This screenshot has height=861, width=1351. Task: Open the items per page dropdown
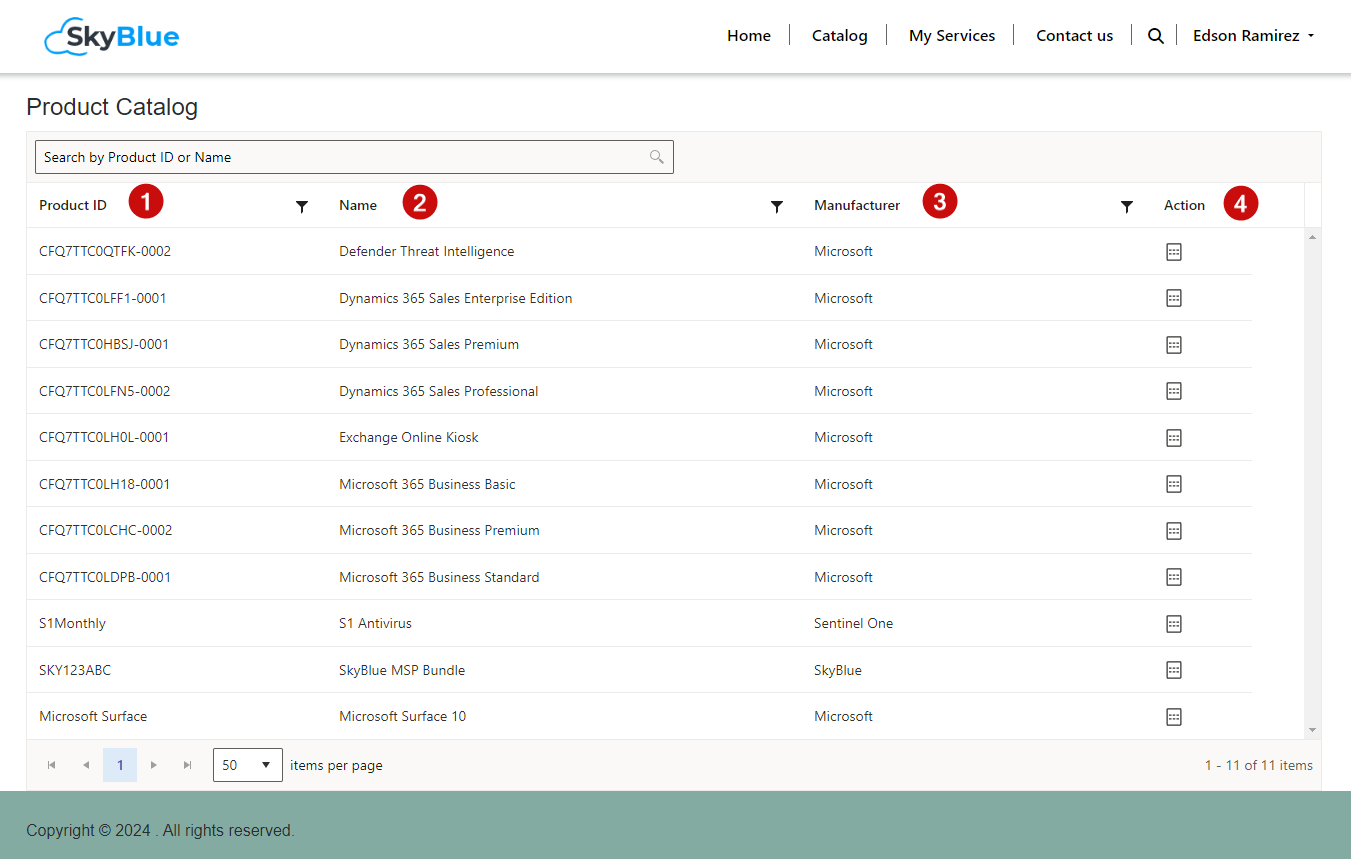point(248,765)
